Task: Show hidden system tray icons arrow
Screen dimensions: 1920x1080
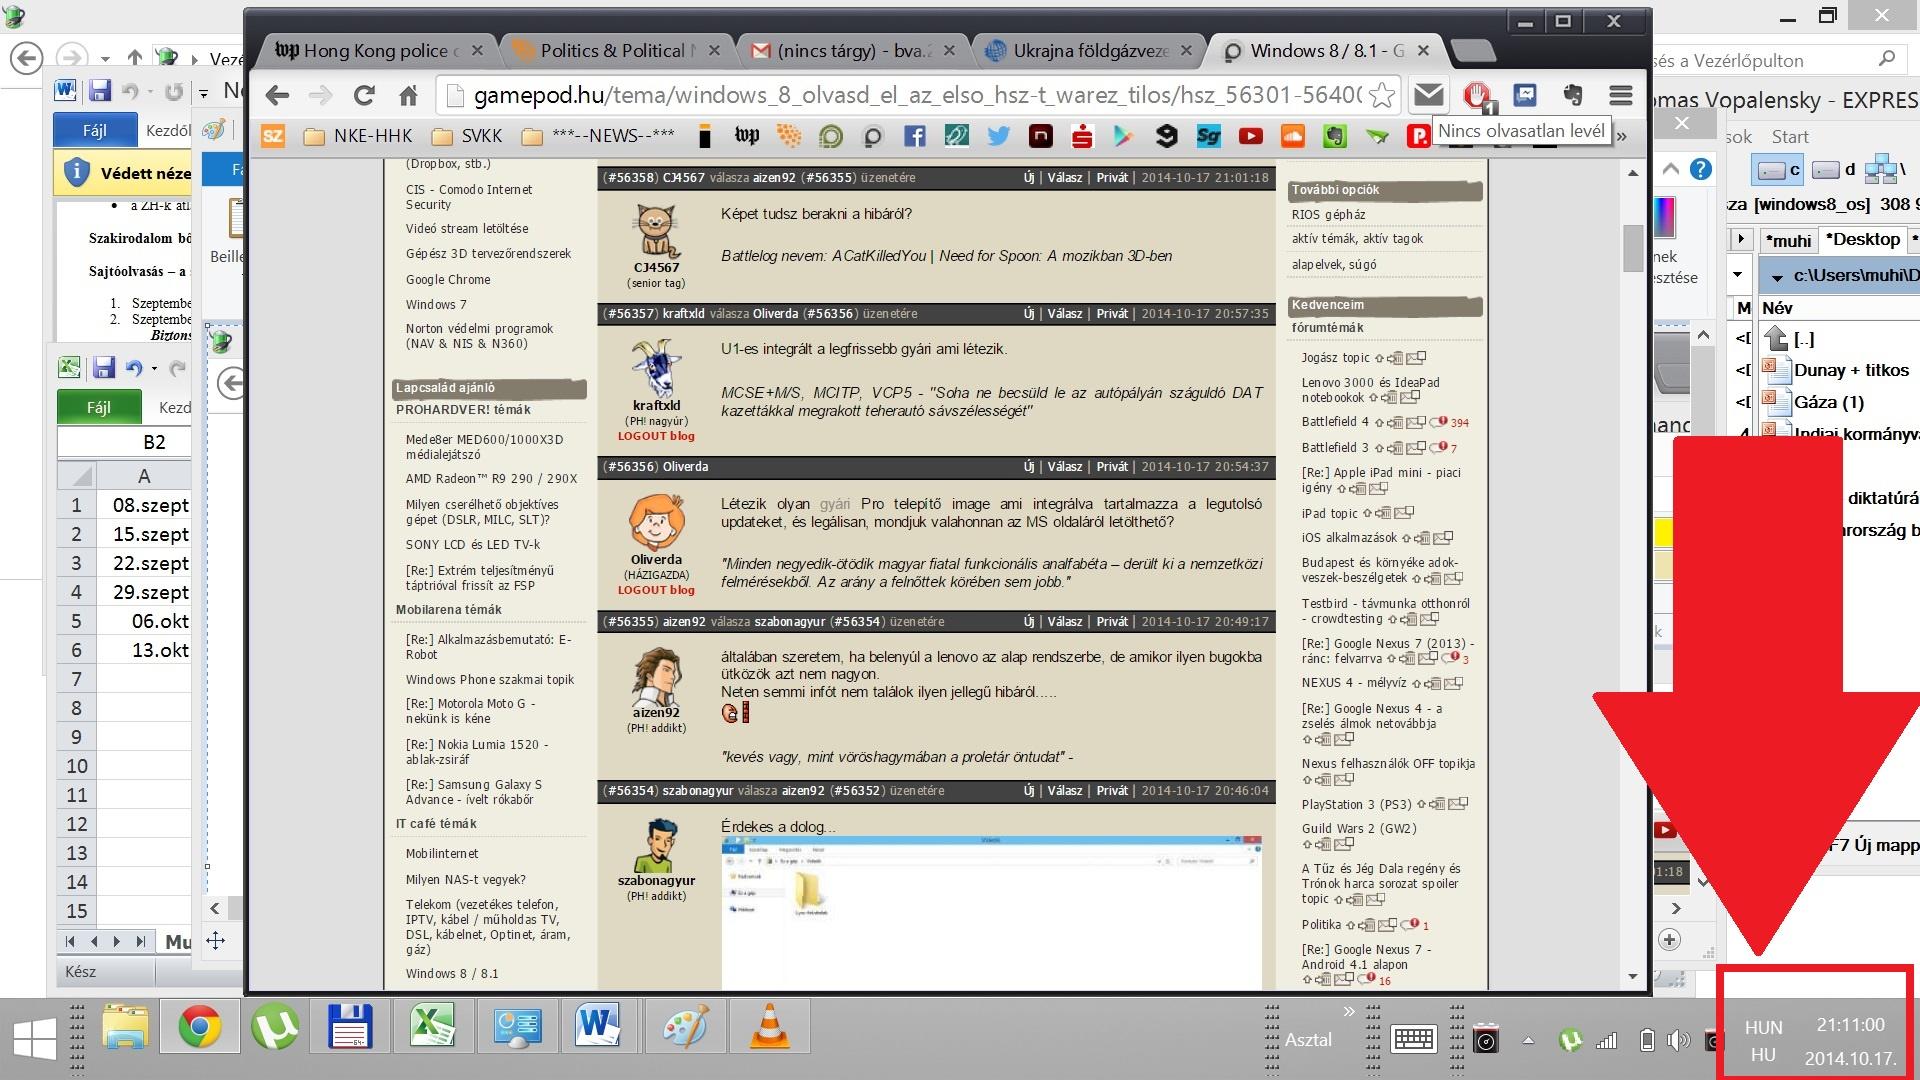Action: [1528, 1041]
